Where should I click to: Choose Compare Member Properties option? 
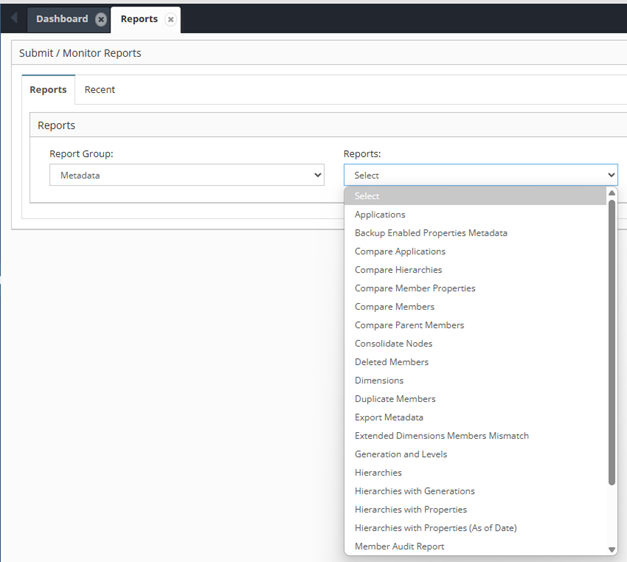(x=475, y=288)
